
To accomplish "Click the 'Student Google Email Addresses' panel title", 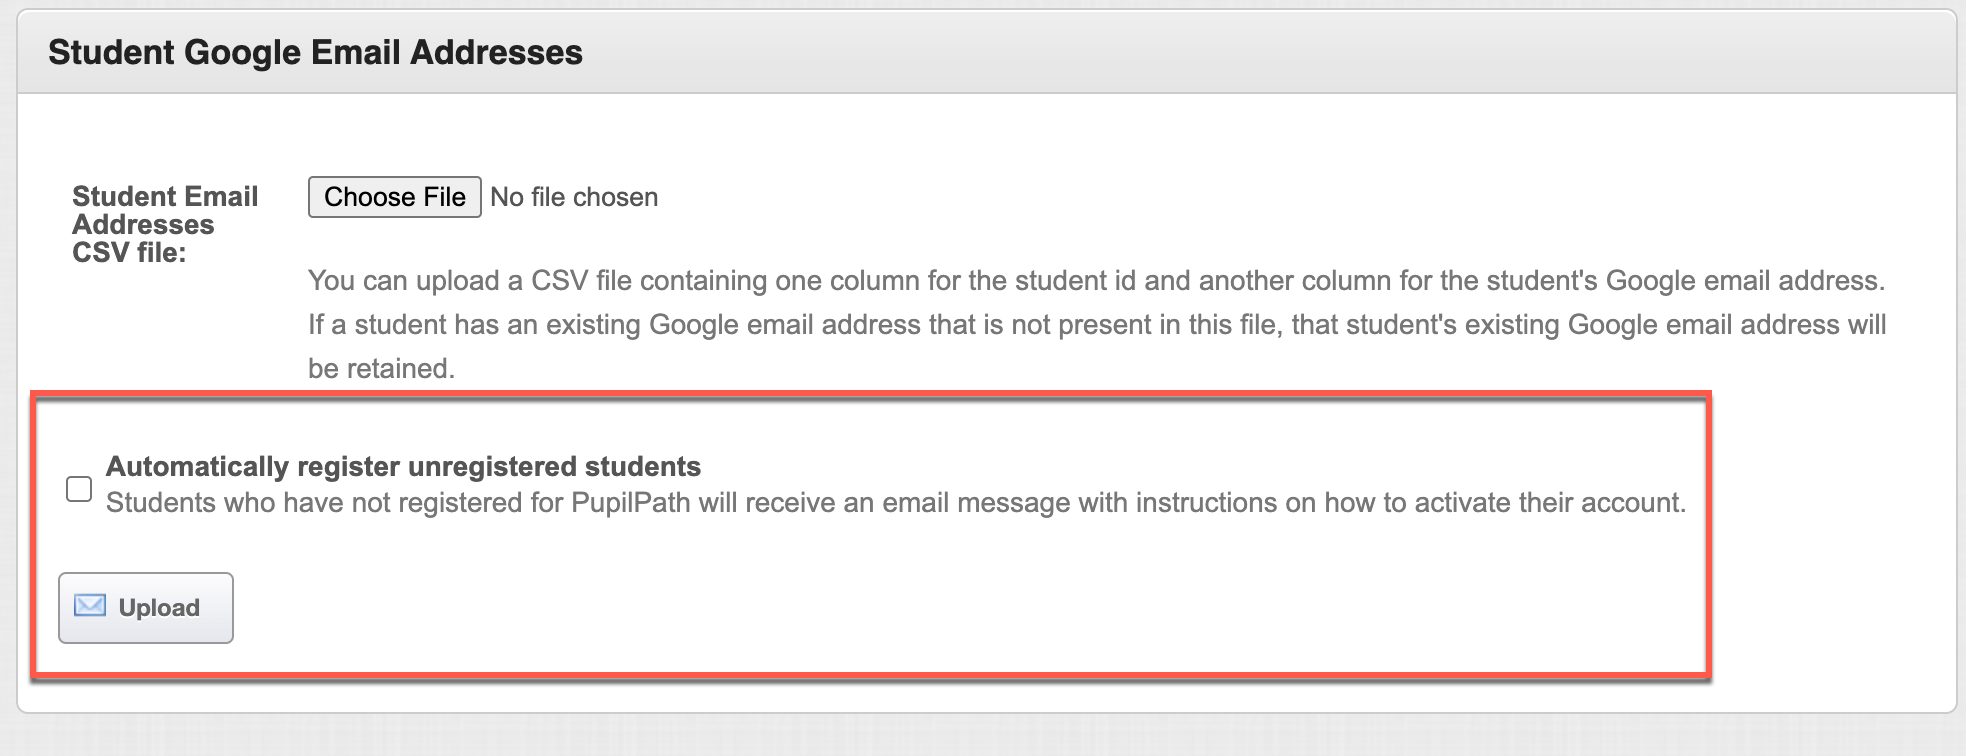I will pos(315,52).
